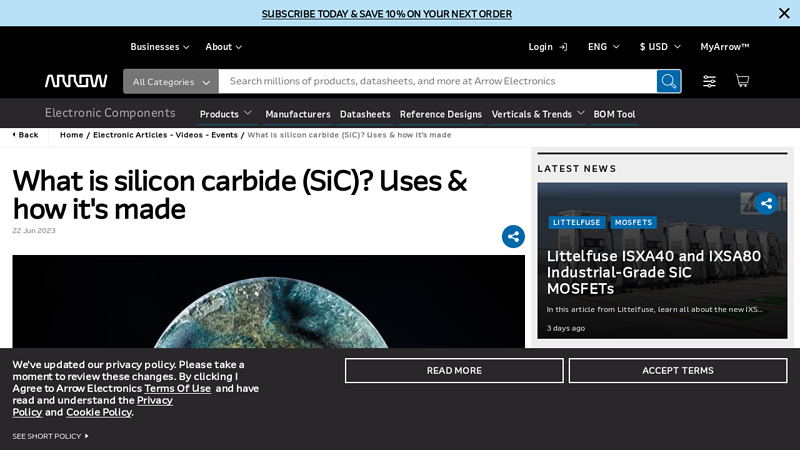Open the Electronic Components section

pos(110,113)
